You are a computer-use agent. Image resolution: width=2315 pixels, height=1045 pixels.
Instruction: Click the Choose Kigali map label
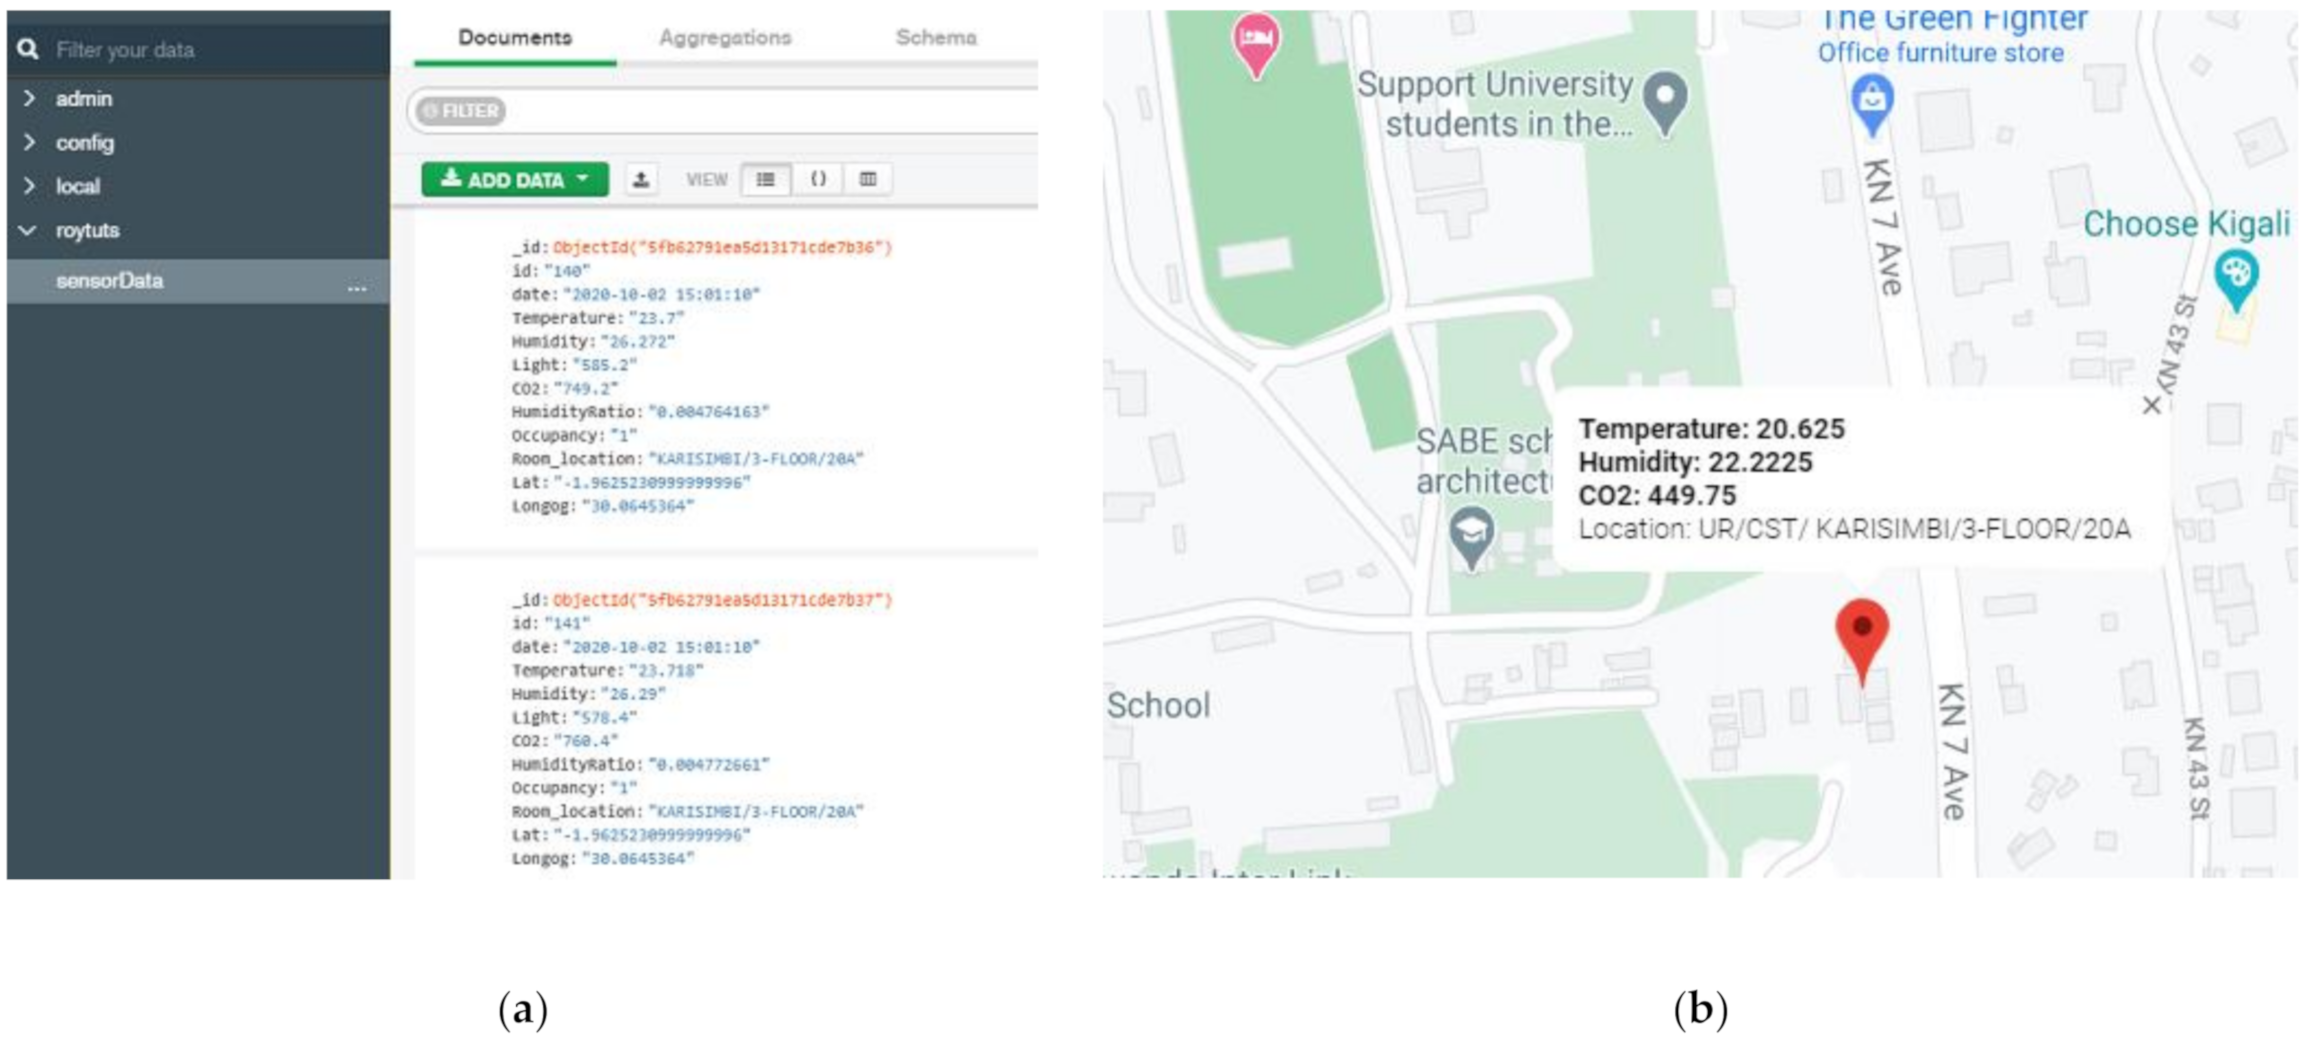[2186, 223]
